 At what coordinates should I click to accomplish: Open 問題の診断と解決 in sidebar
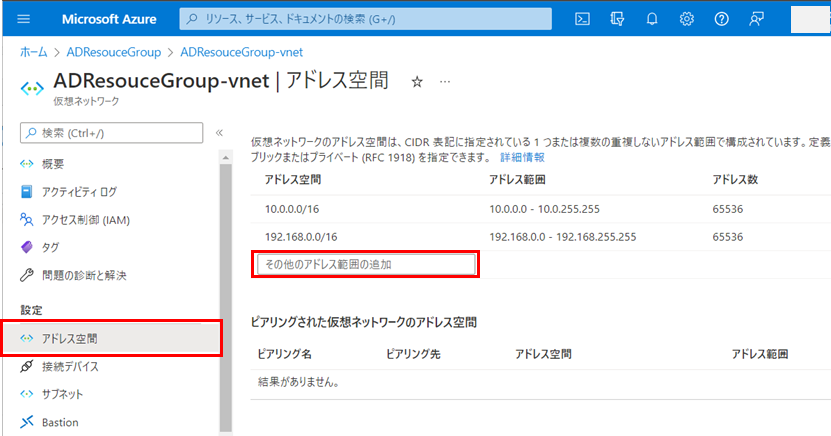tap(84, 275)
